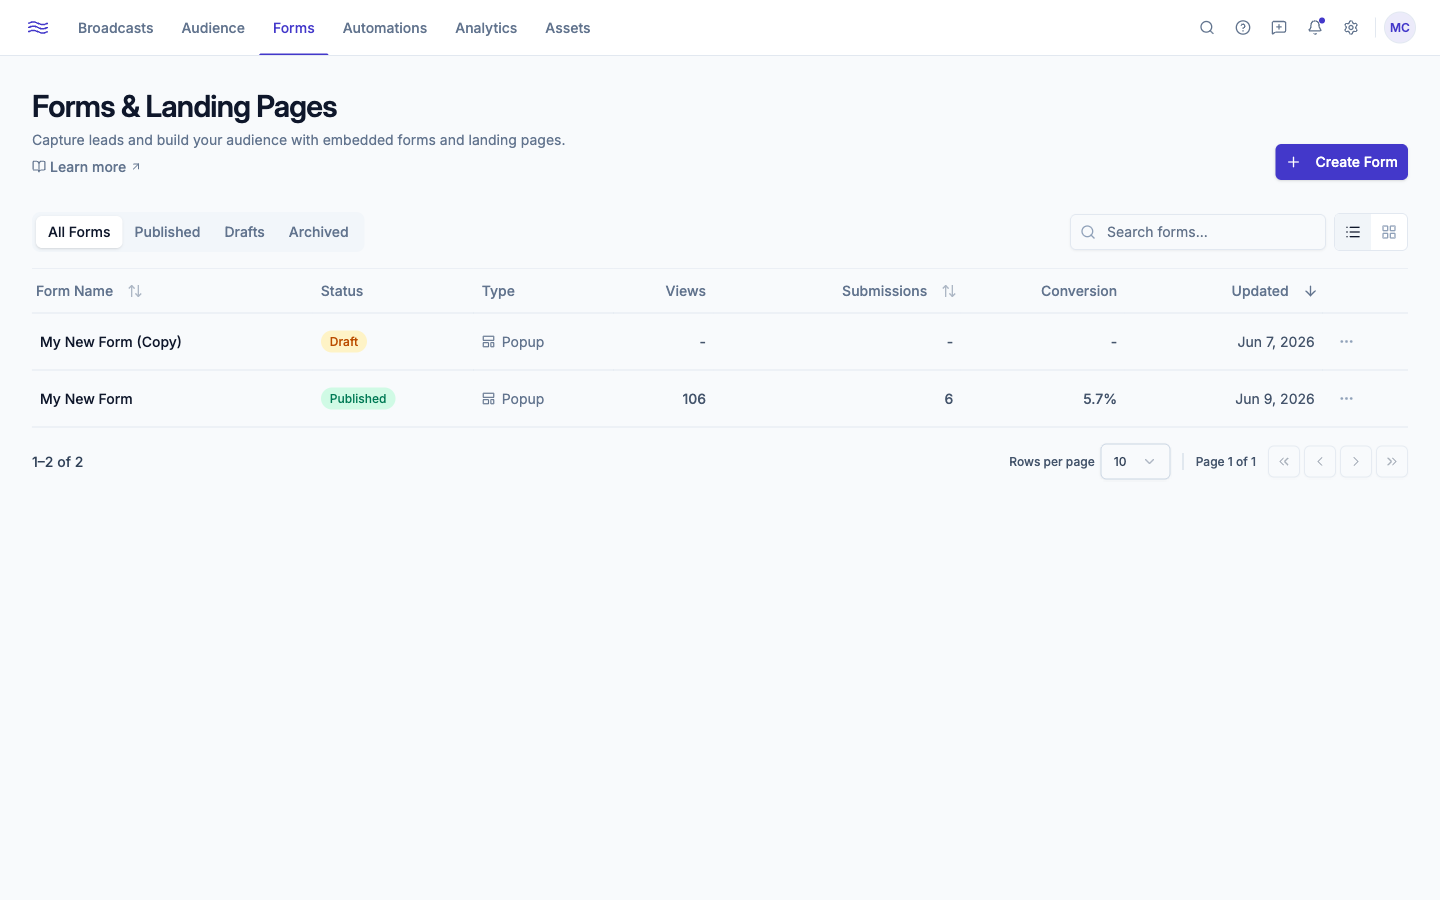This screenshot has width=1440, height=900.
Task: Sort by Form Name column arrows
Action: coord(135,291)
